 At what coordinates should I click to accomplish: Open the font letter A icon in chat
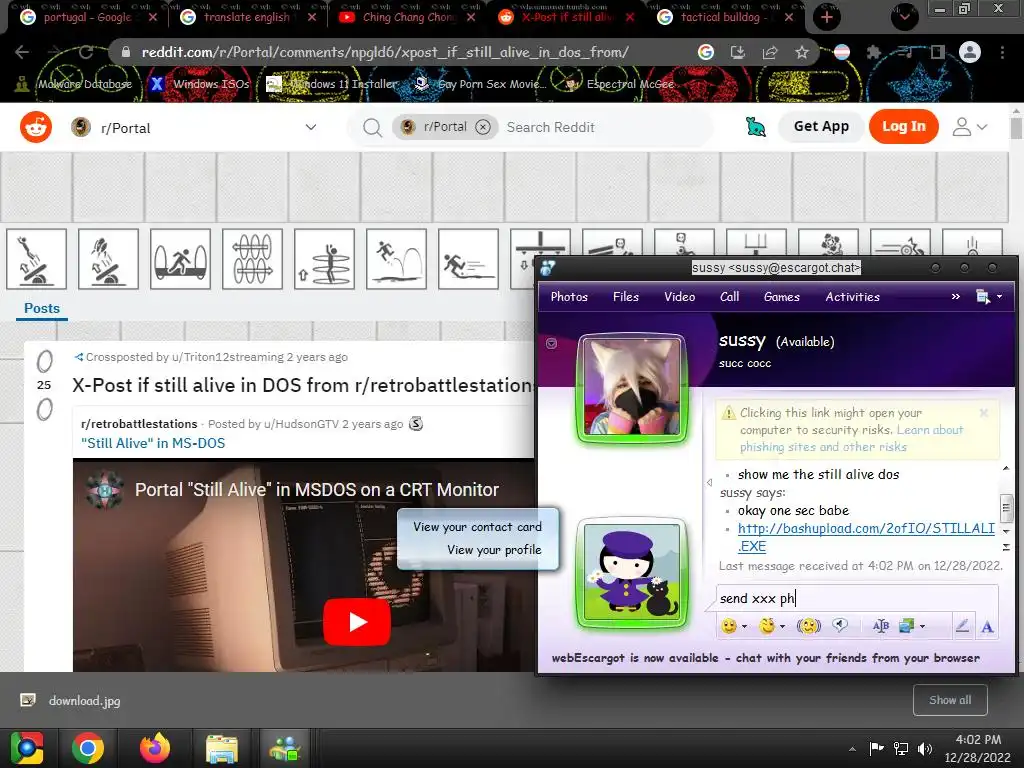pyautogui.click(x=987, y=626)
